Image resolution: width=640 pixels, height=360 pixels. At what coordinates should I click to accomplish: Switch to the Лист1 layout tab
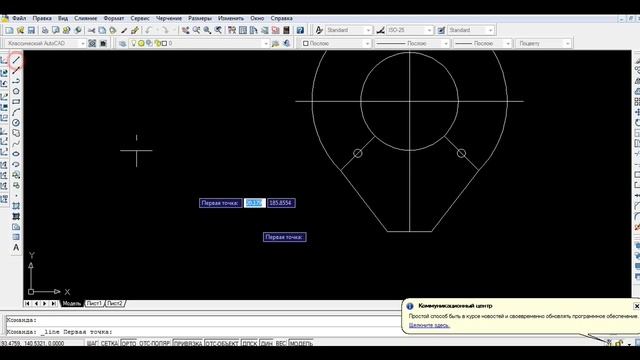94,303
